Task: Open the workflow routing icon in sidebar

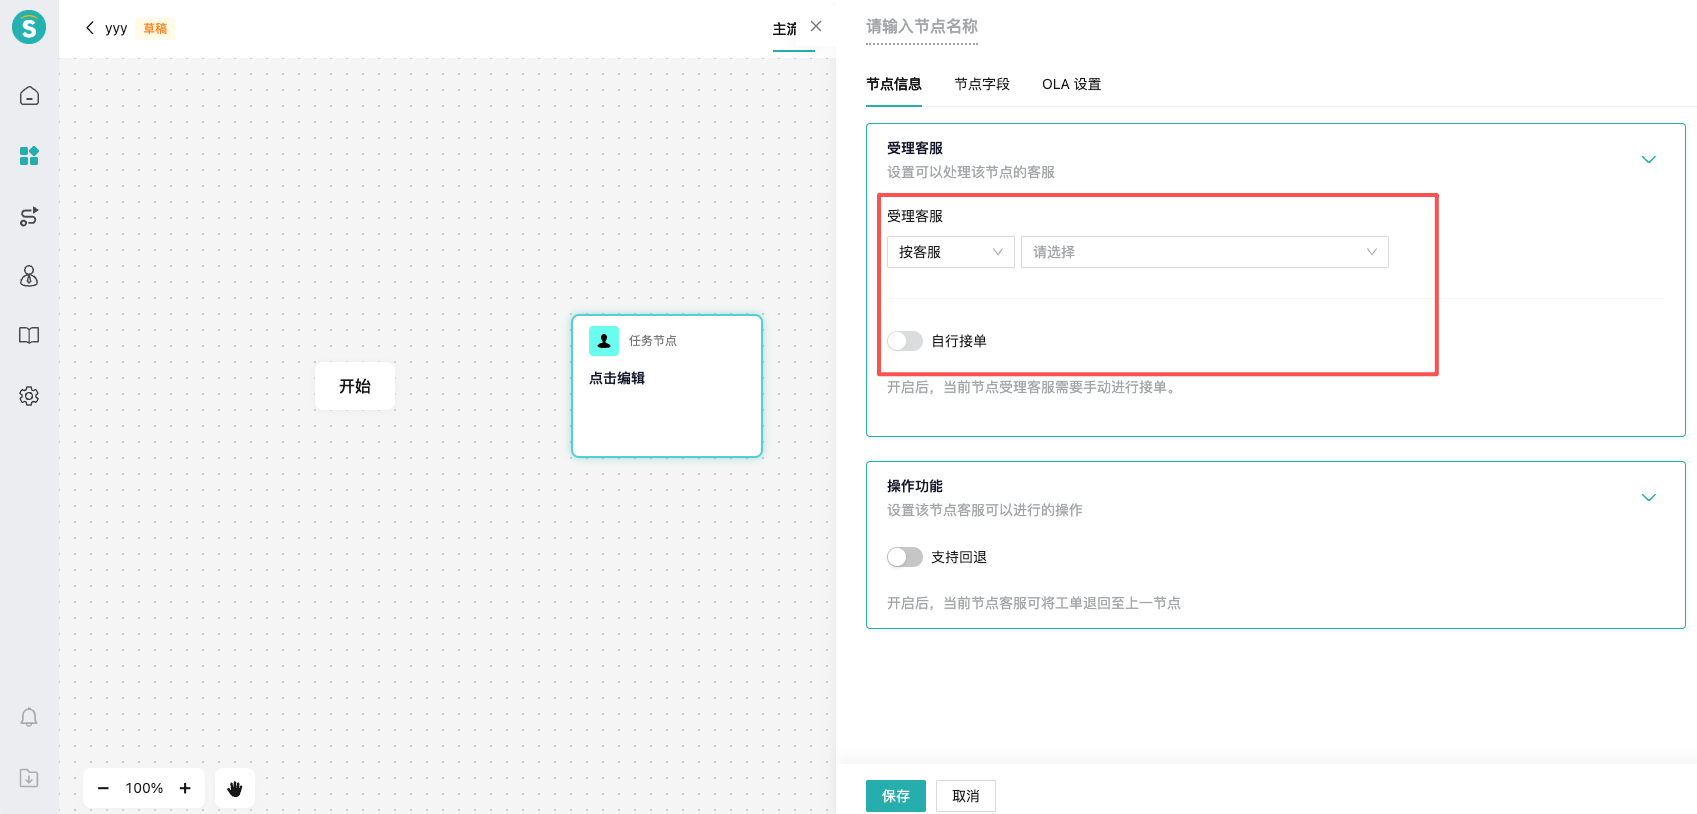Action: [29, 216]
